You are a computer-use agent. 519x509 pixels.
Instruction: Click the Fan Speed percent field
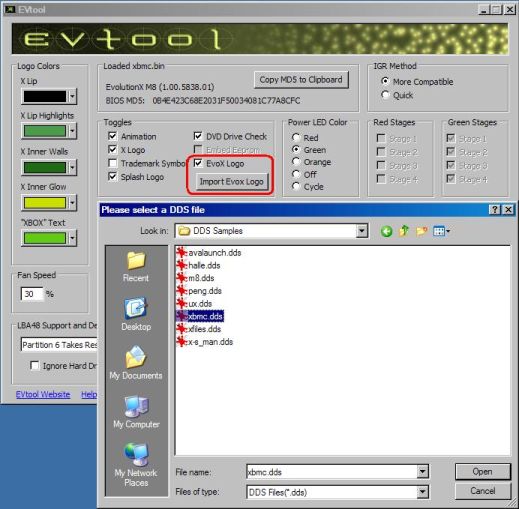(32, 294)
